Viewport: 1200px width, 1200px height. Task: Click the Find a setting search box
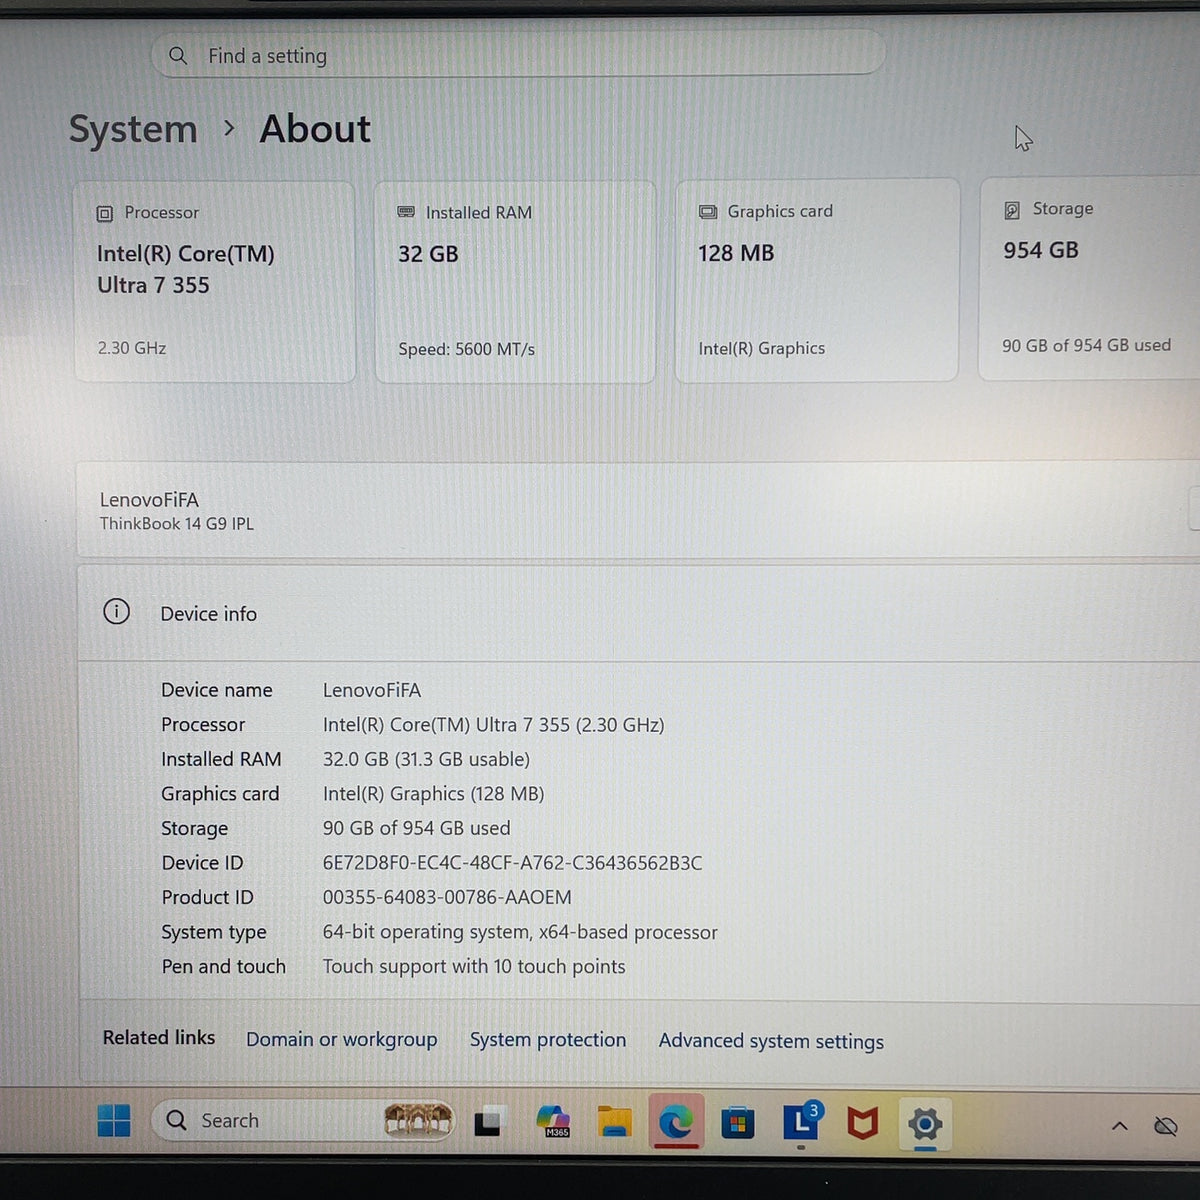click(x=518, y=55)
